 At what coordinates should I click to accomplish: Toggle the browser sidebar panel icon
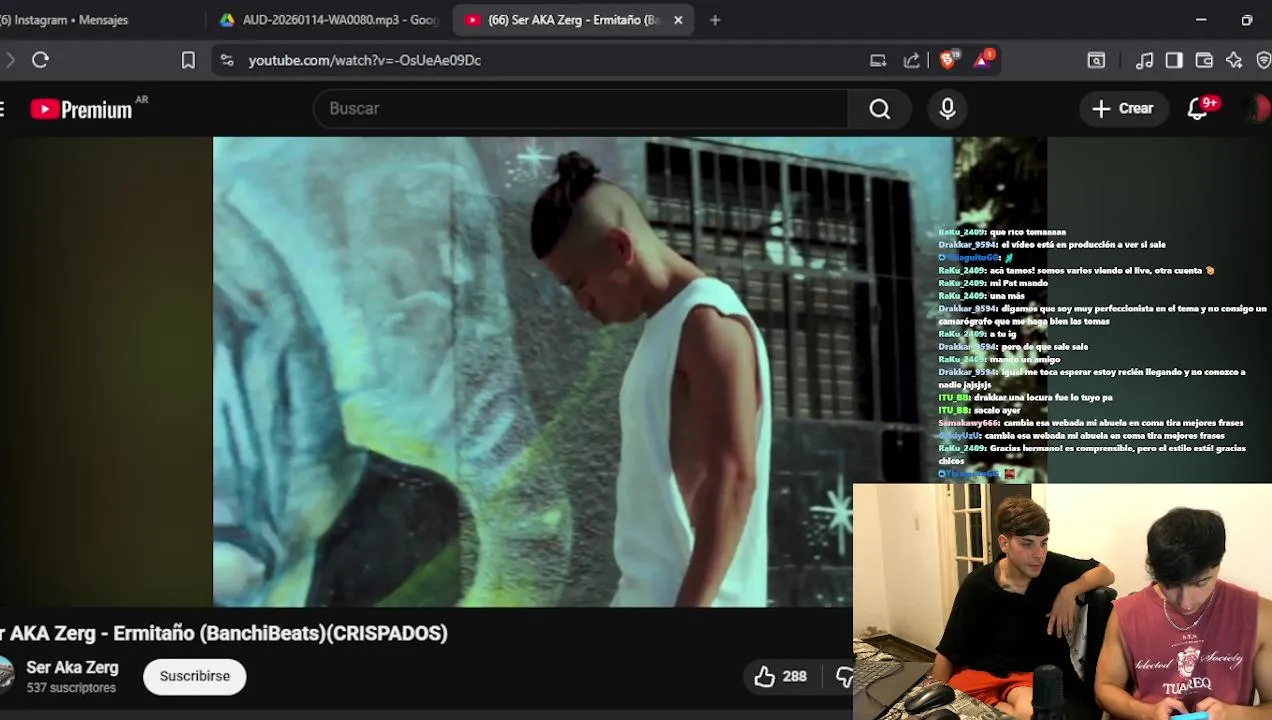[1174, 60]
